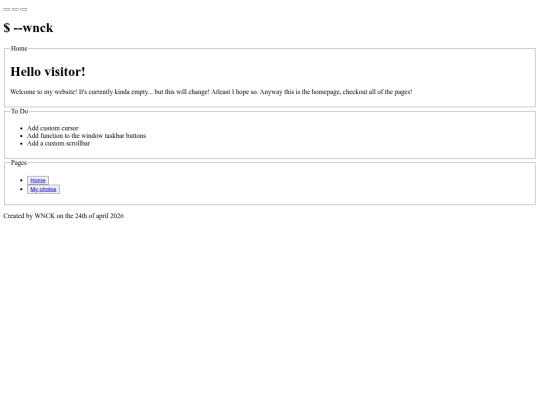Click the 'Add a custom scrollbar' item

coord(59,143)
